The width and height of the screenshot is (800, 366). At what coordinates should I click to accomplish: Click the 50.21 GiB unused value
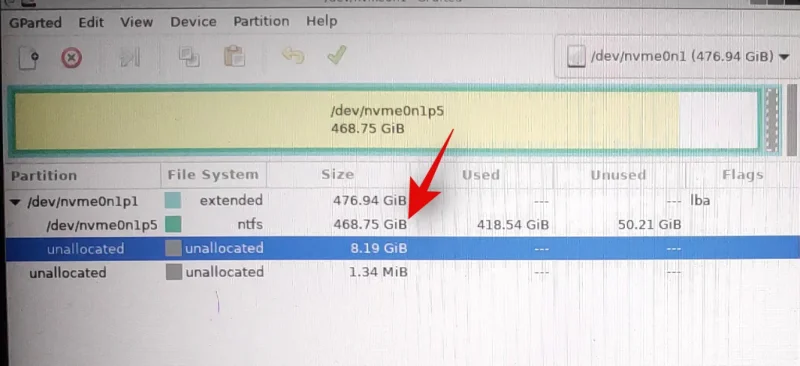649,225
